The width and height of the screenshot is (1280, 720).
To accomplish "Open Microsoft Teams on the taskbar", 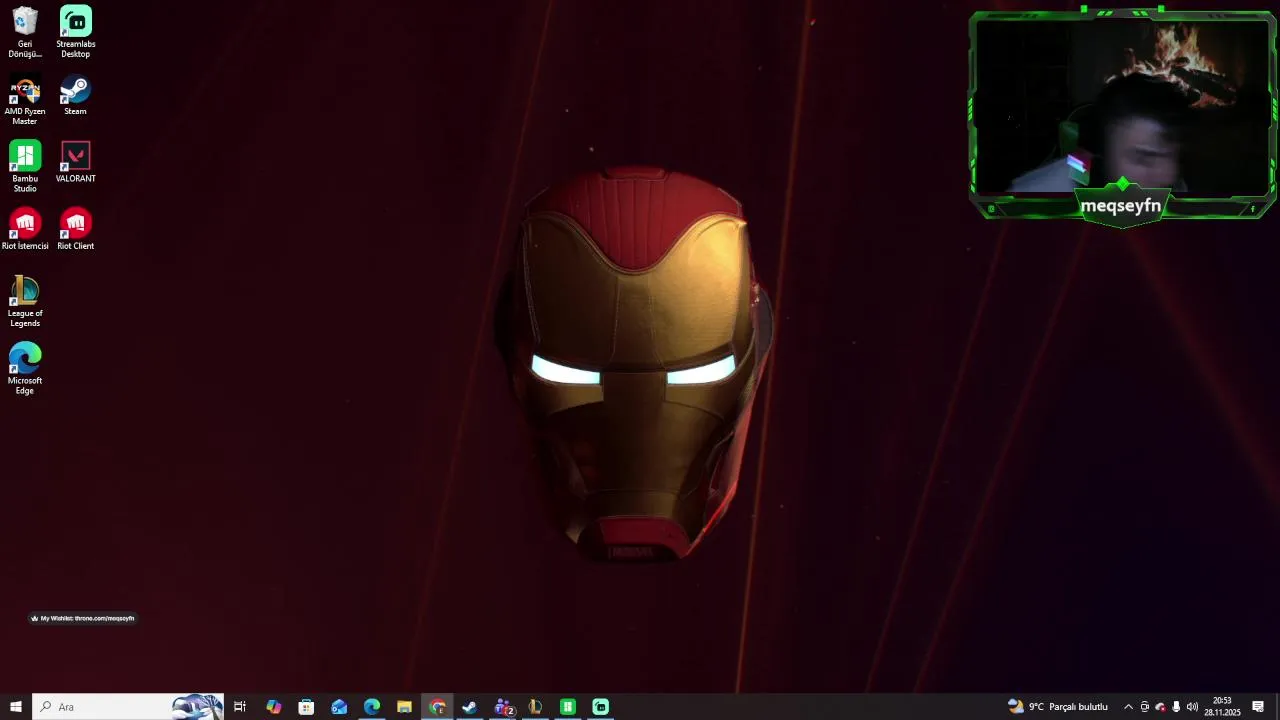I will point(503,707).
